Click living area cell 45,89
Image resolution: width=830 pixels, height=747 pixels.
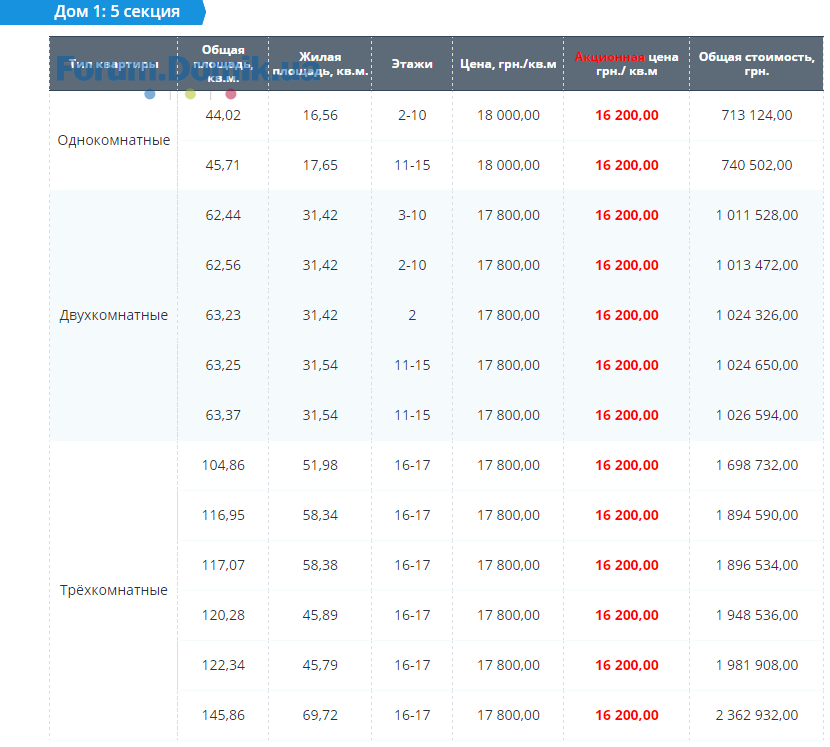[320, 615]
